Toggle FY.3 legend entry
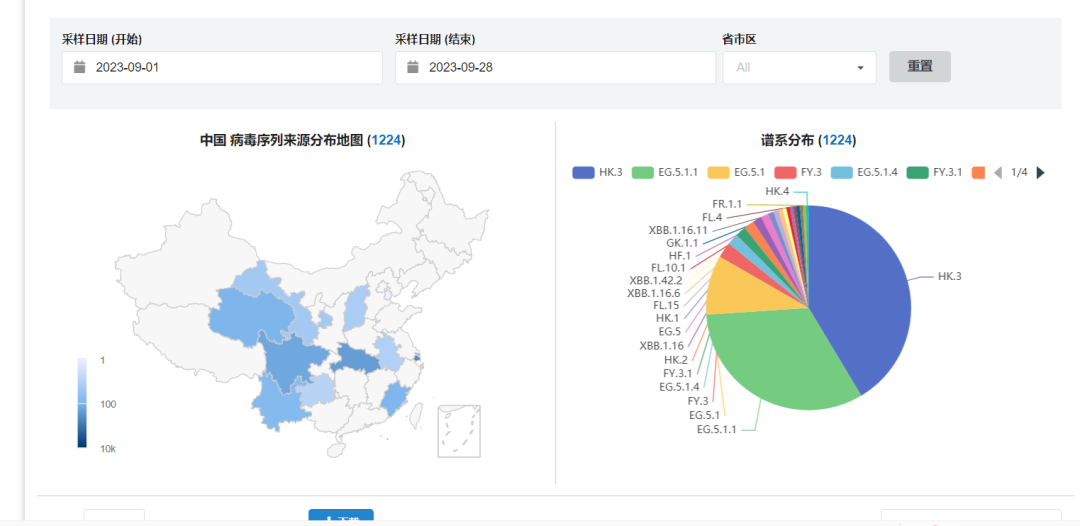This screenshot has height=526, width=1080. [798, 173]
